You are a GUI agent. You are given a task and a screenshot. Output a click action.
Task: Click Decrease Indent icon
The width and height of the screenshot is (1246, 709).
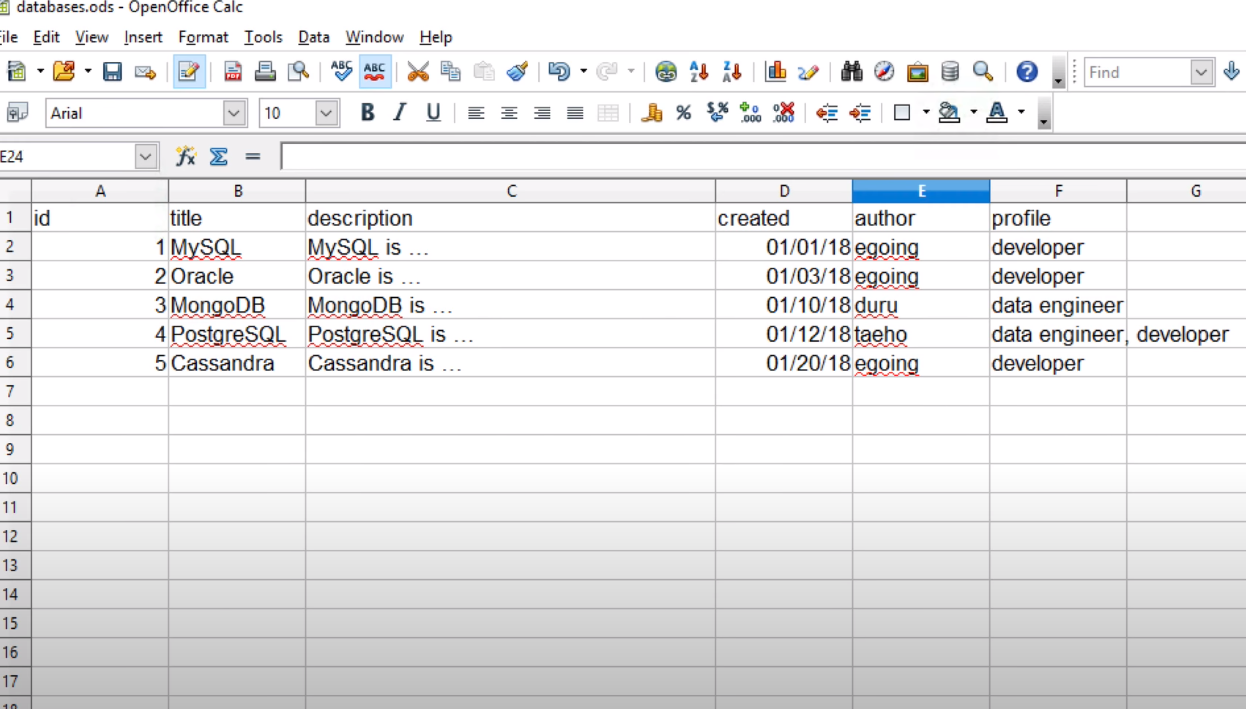pos(827,113)
